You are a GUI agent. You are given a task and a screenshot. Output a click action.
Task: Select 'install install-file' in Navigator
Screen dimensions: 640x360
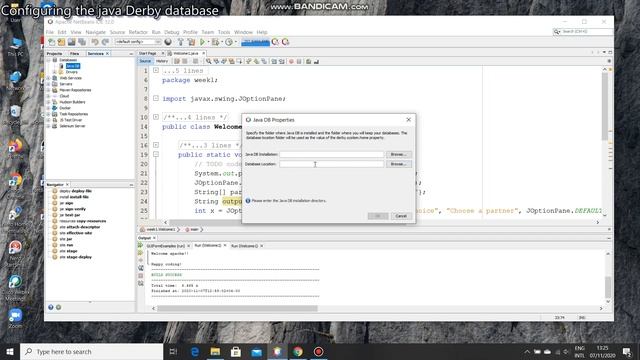74,197
